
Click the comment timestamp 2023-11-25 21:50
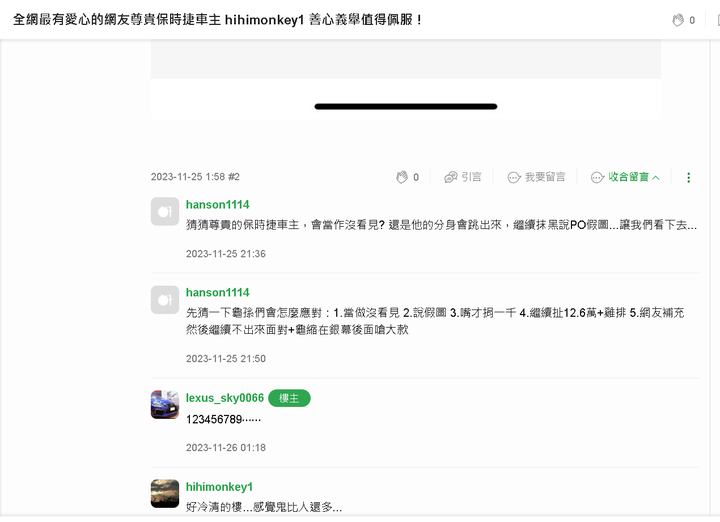tap(226, 359)
